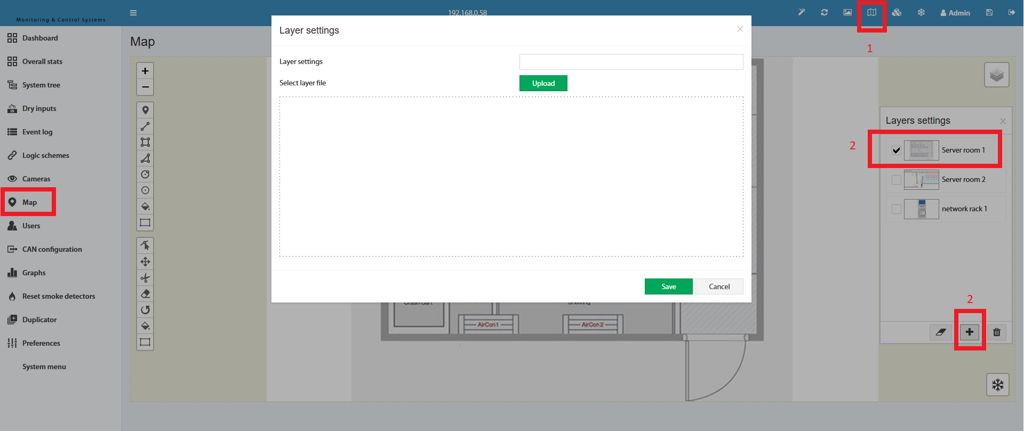Screen dimensions: 1024x431
Task: Add a new layer with plus icon
Action: point(969,332)
